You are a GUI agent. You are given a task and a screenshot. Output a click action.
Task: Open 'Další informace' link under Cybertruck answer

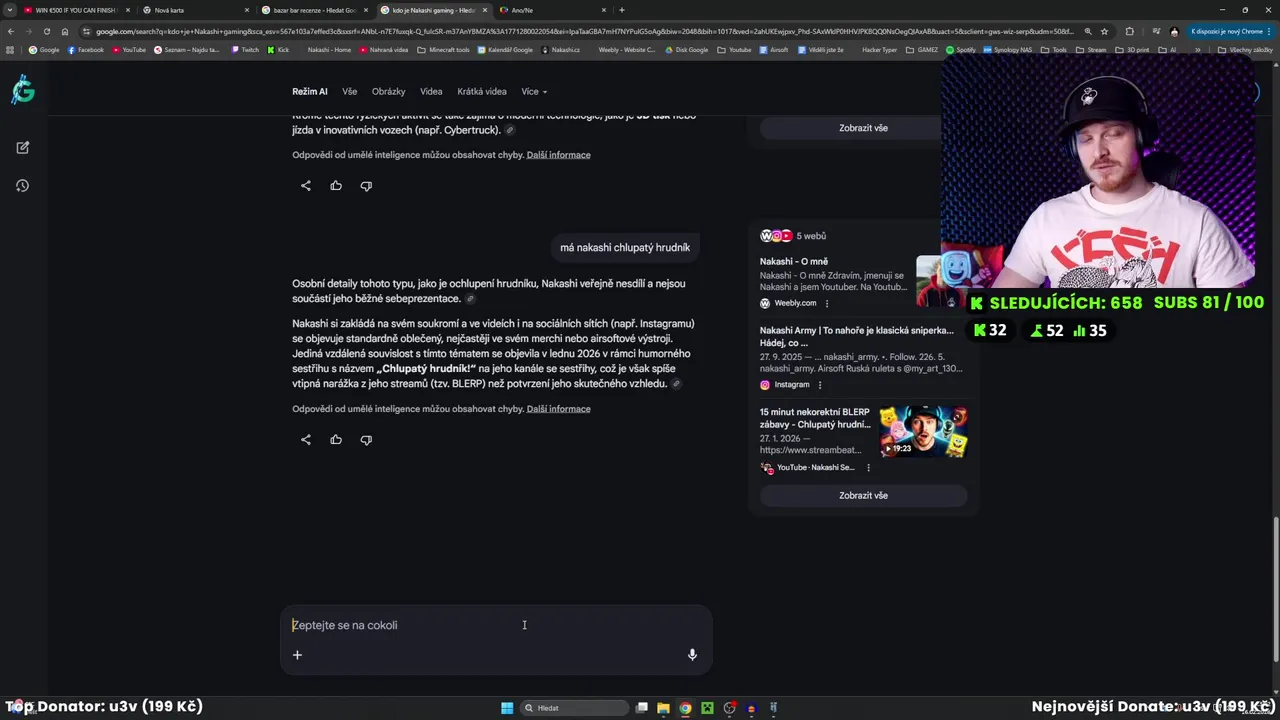[x=558, y=155]
